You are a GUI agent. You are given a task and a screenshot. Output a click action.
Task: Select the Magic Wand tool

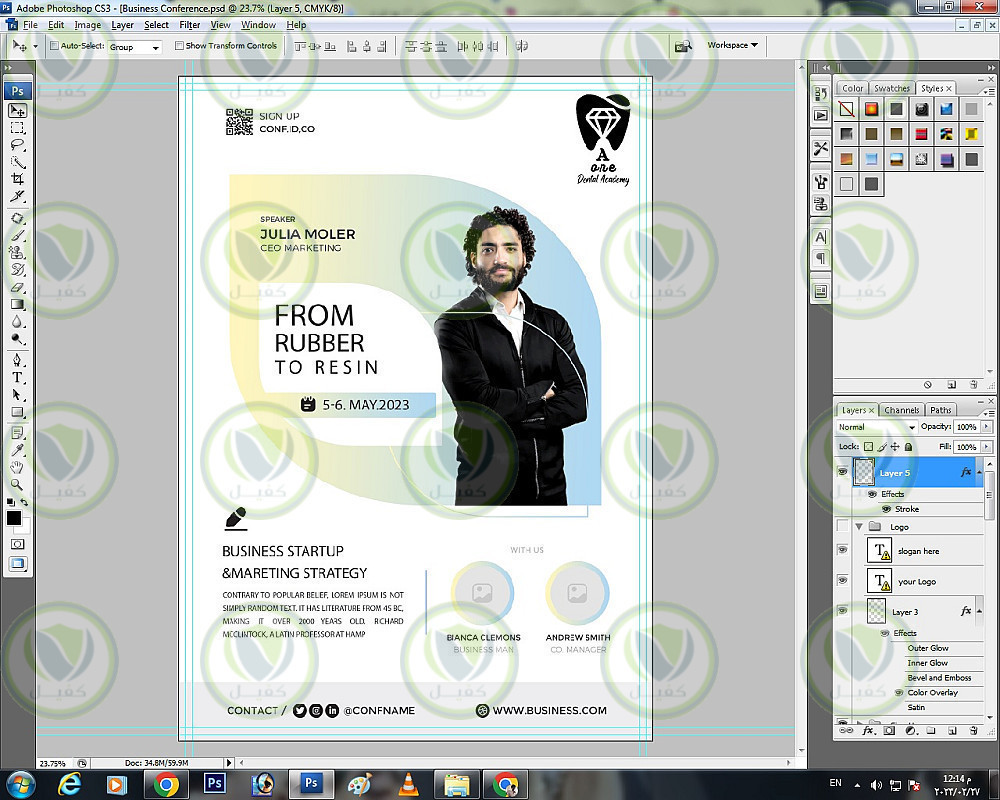coord(17,162)
